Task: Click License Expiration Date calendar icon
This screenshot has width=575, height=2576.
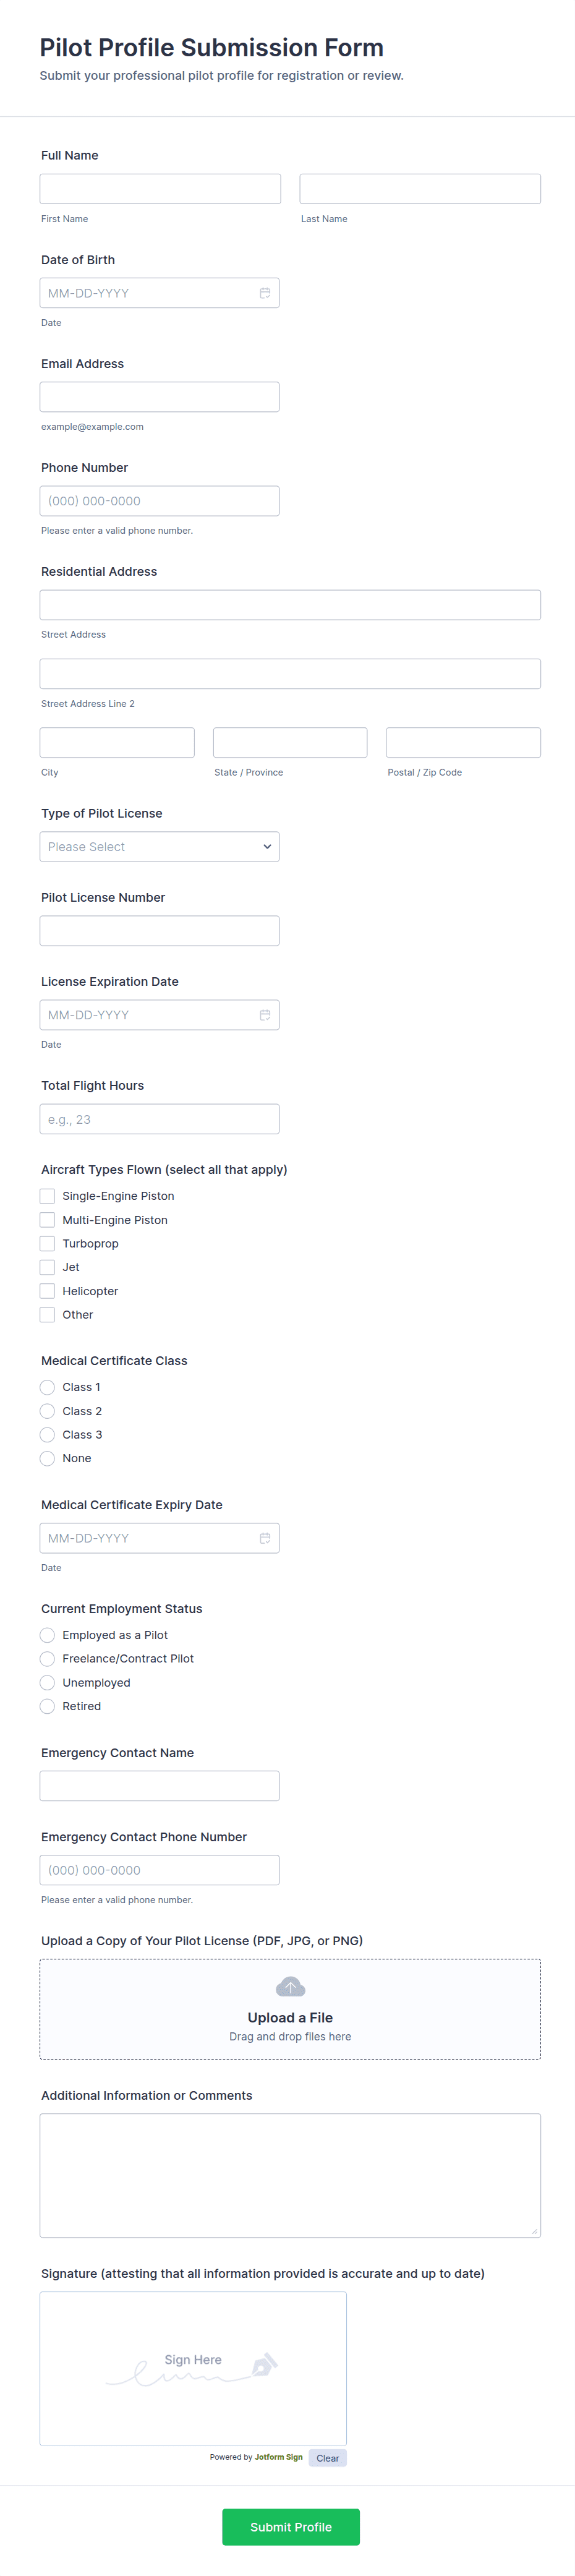Action: pyautogui.click(x=265, y=1015)
